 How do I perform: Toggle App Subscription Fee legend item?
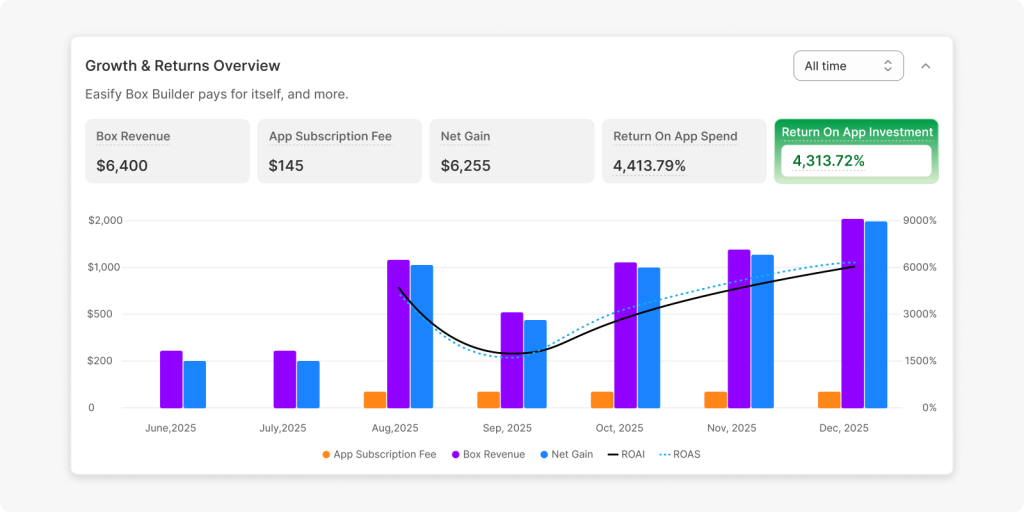pyautogui.click(x=379, y=454)
